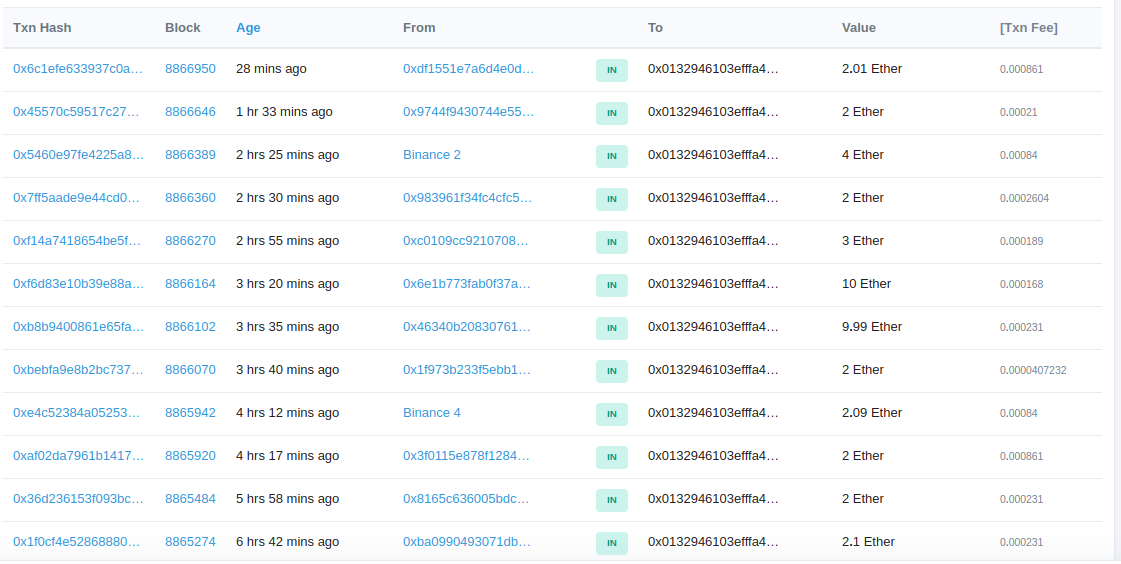Click the IN badge in the Binance 2 row

[x=612, y=156]
